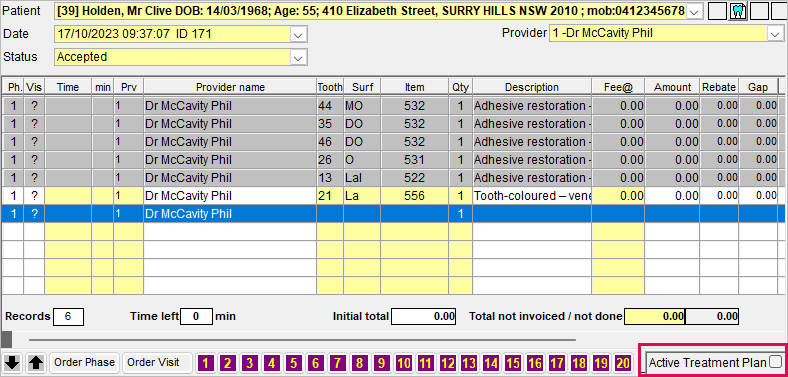Screen dimensions: 788x377
Task: Click the Rebate column header
Action: 719,87
